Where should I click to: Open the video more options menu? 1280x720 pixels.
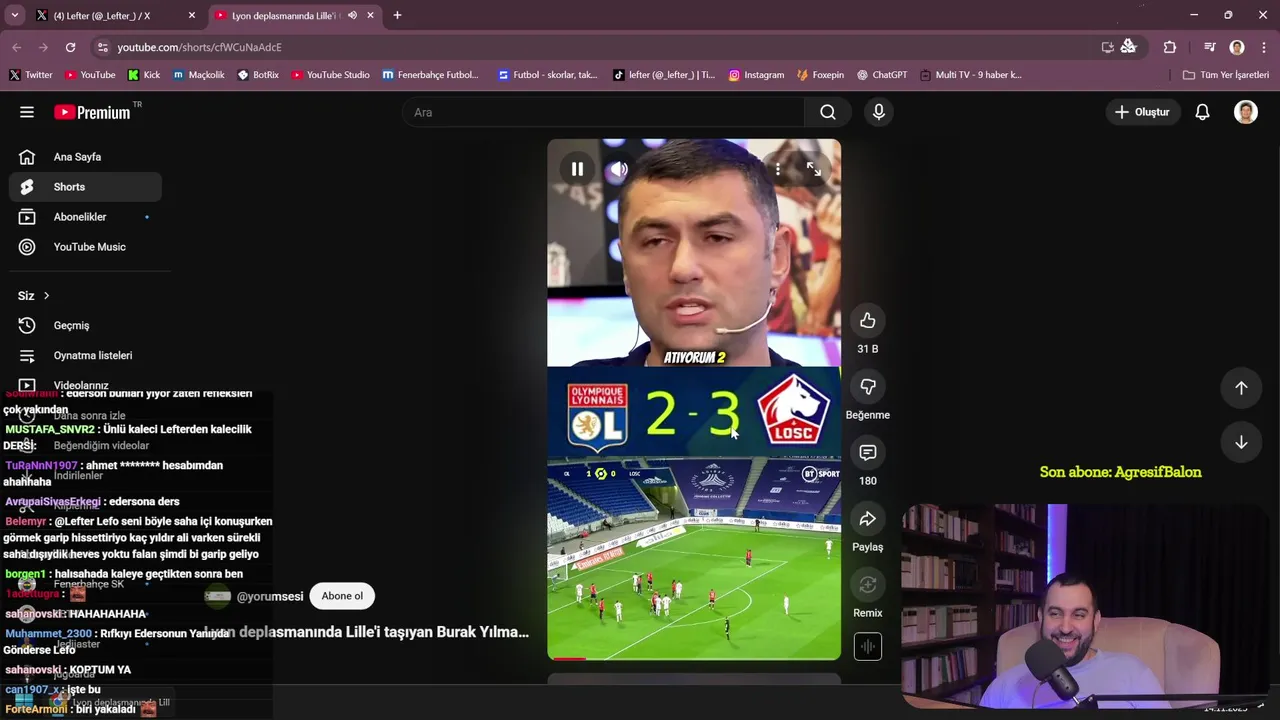[x=777, y=169]
